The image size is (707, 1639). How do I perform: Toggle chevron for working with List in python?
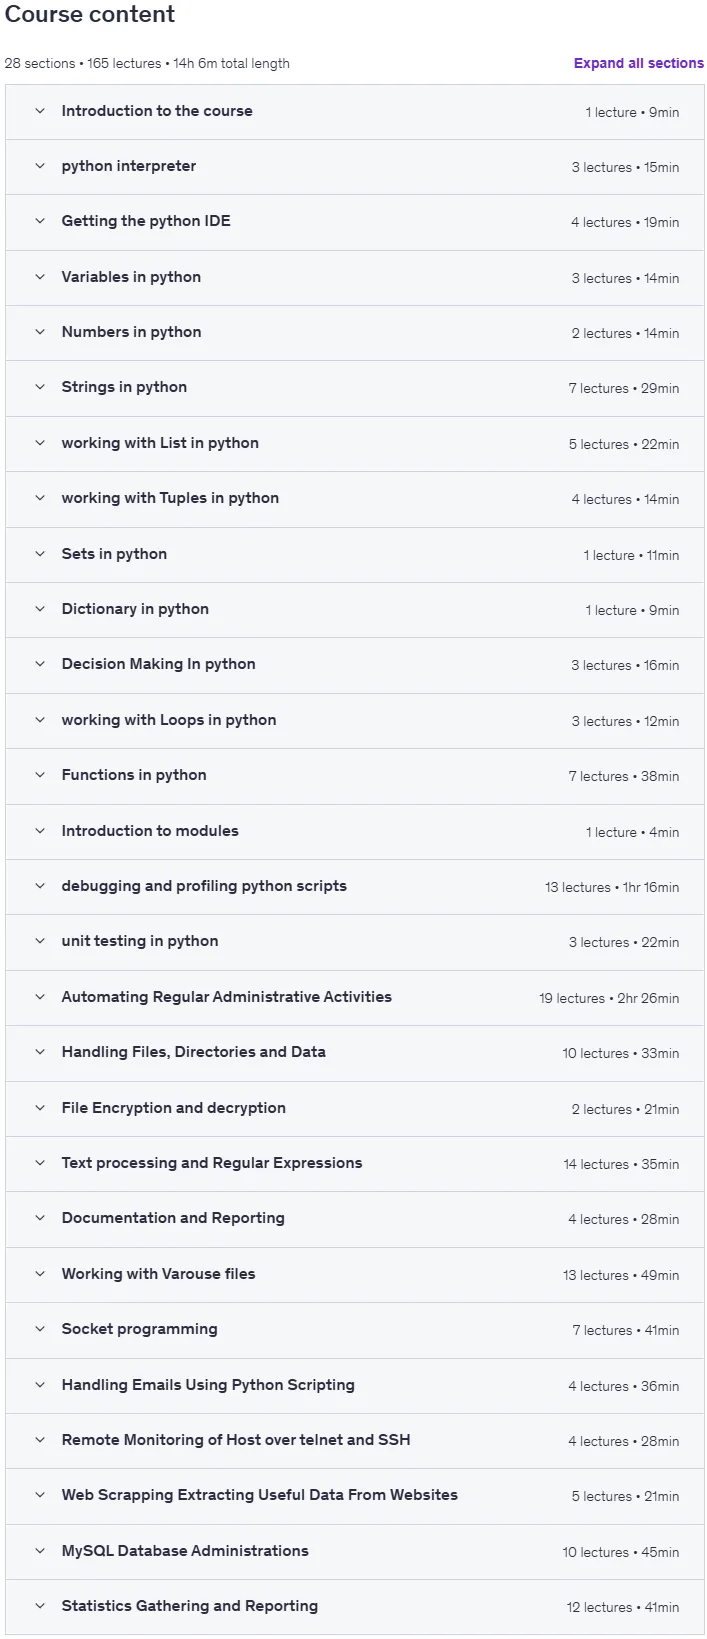(x=40, y=443)
